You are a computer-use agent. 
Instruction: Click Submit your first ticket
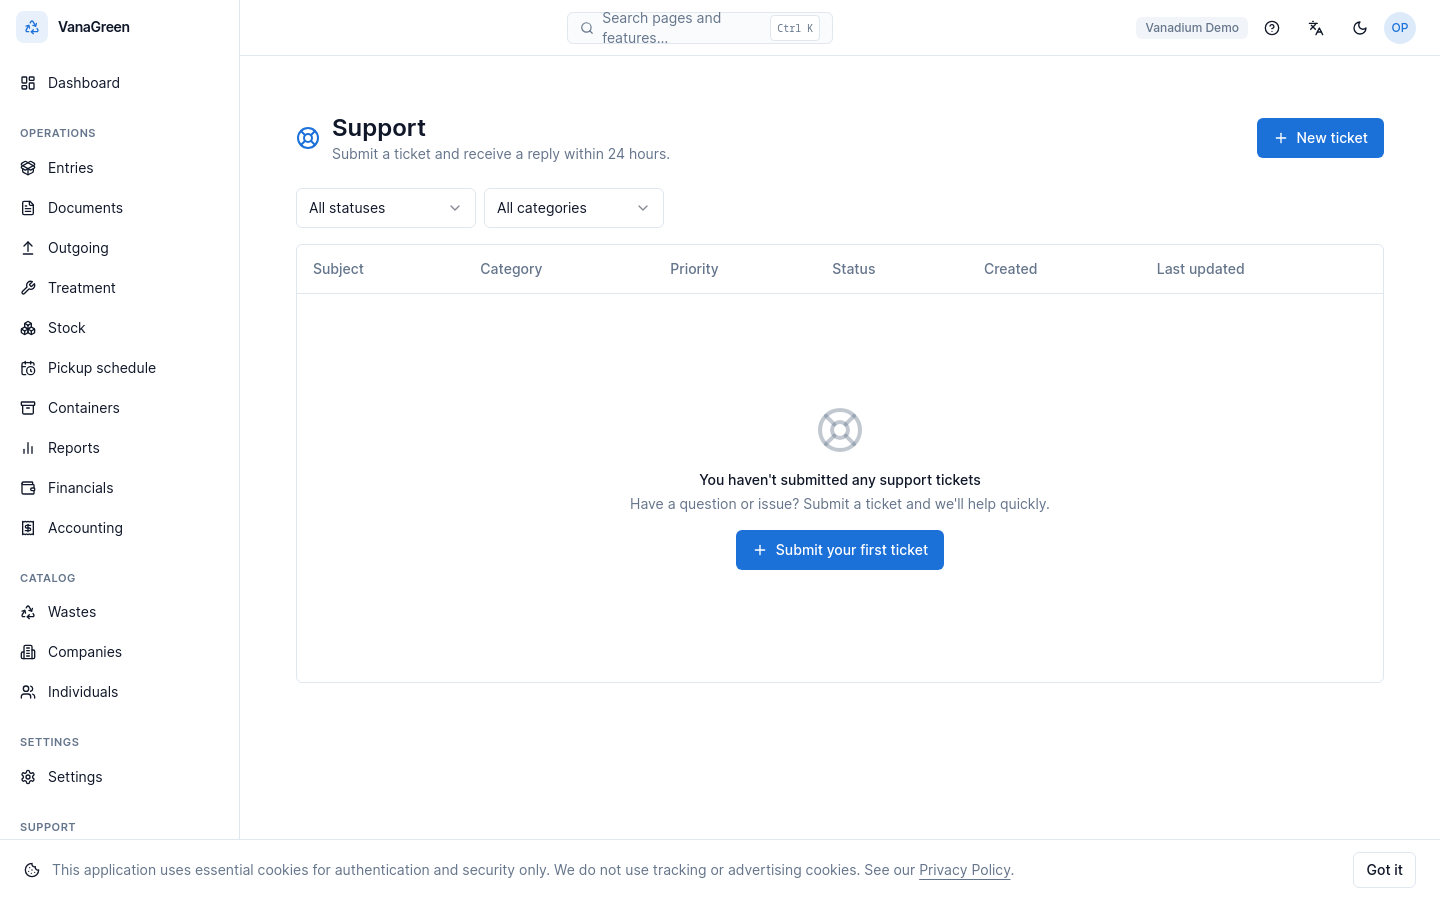pos(840,550)
